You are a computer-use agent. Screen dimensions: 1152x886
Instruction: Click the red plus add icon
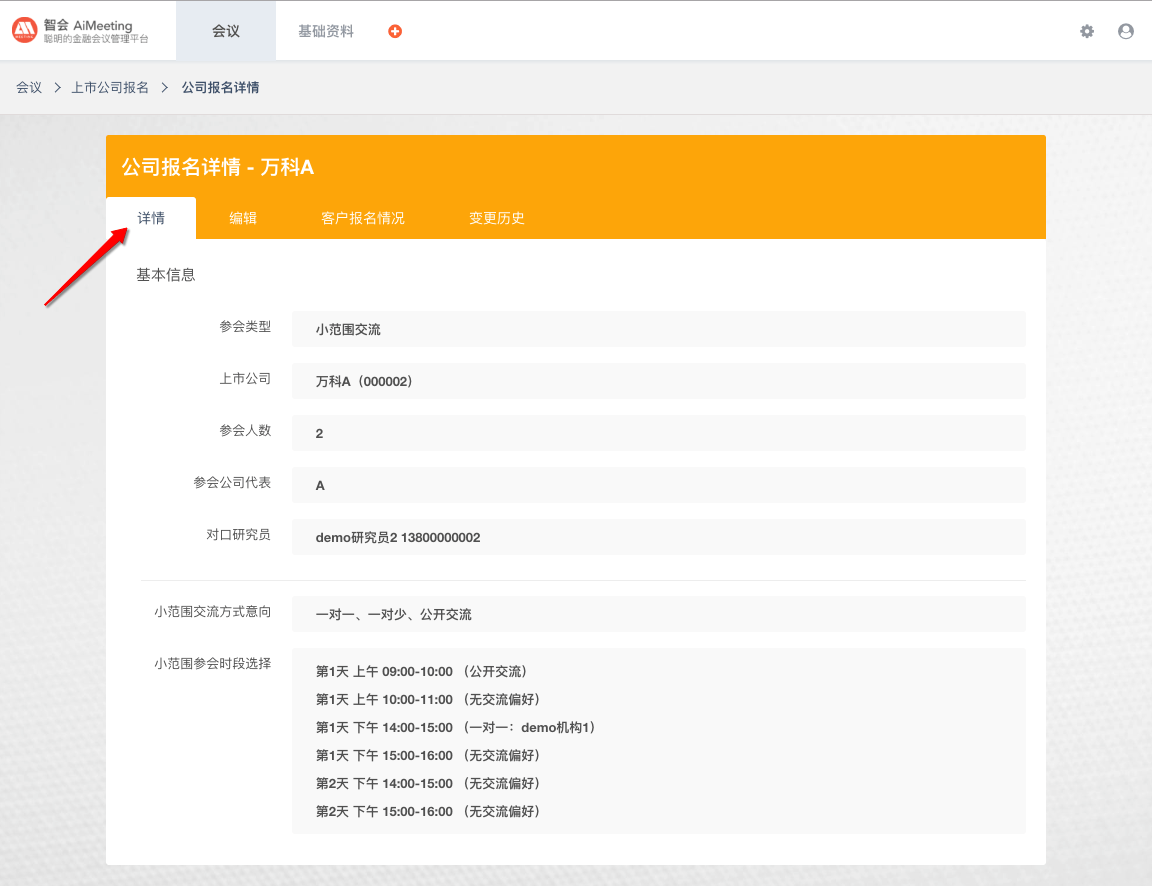pos(395,31)
